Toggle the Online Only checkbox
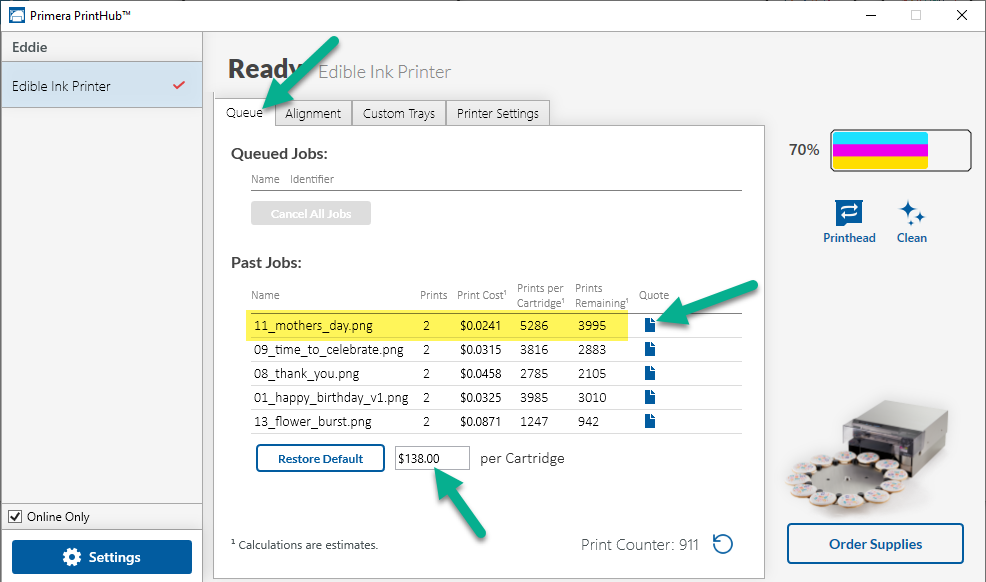The width and height of the screenshot is (986, 582). pos(15,517)
